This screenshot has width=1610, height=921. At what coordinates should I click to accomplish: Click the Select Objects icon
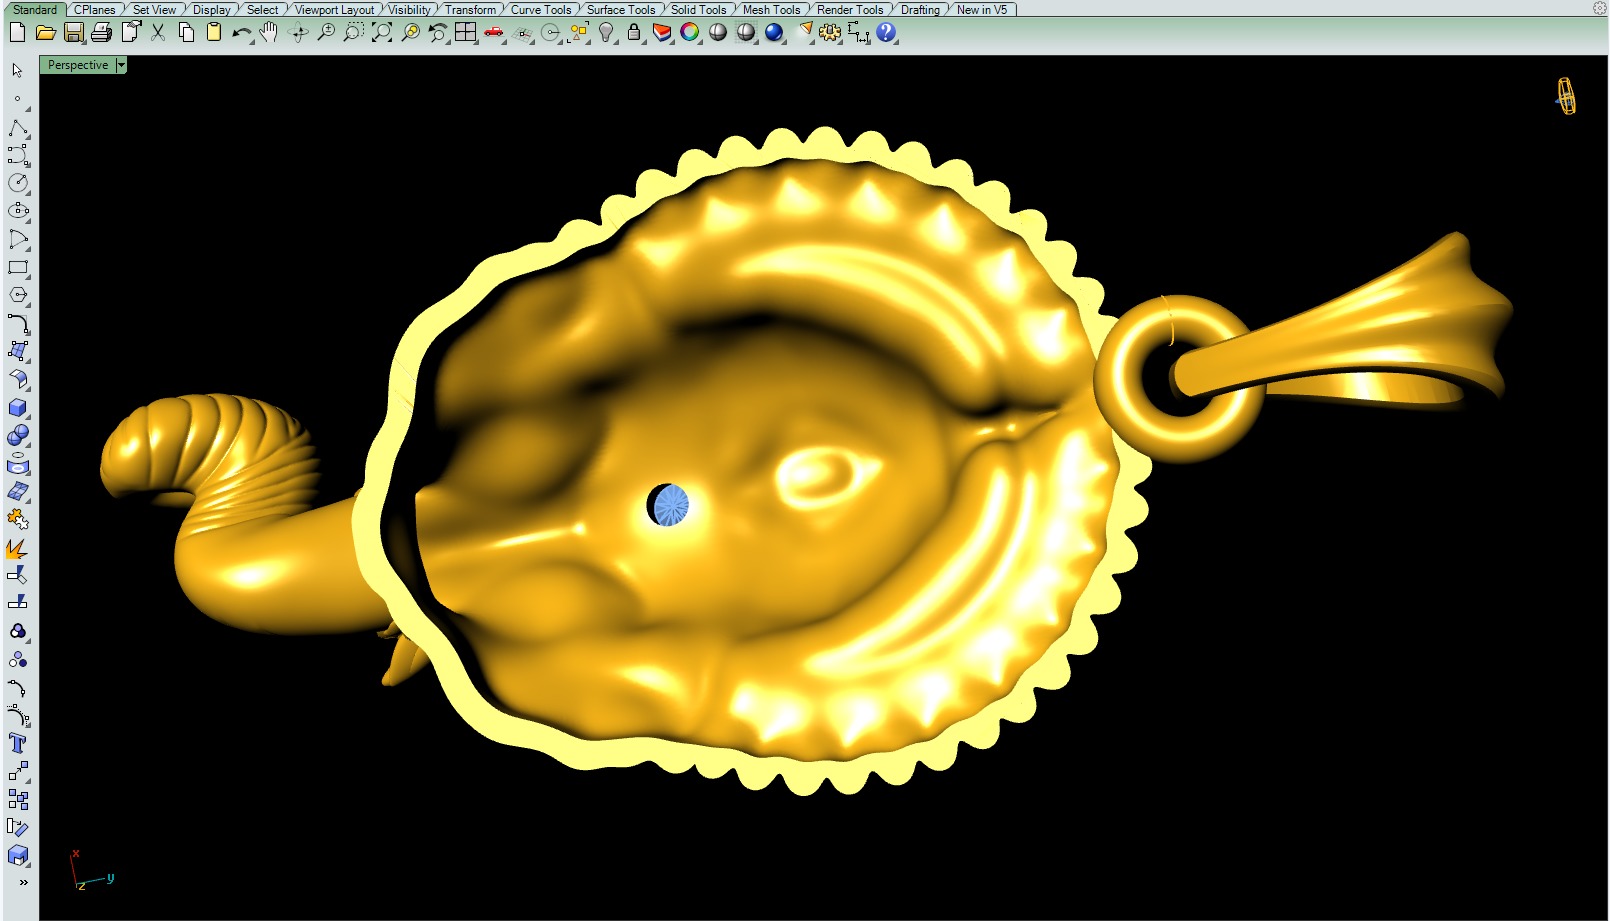coord(578,32)
